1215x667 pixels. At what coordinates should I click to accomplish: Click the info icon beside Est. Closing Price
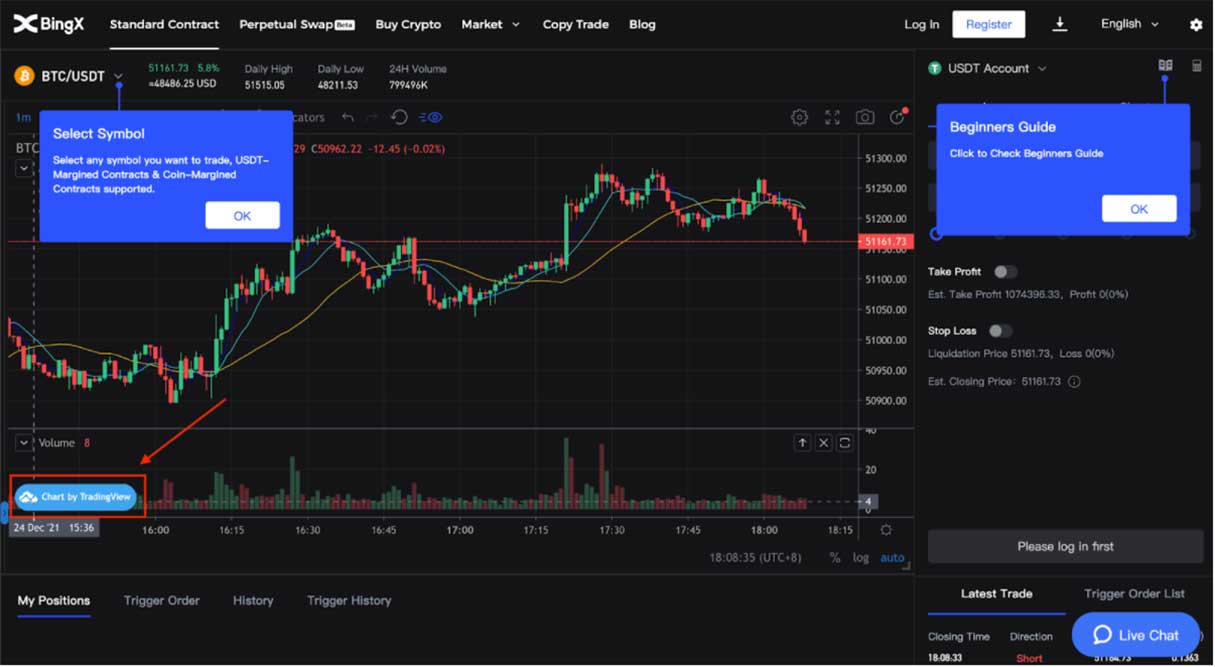(x=1074, y=382)
